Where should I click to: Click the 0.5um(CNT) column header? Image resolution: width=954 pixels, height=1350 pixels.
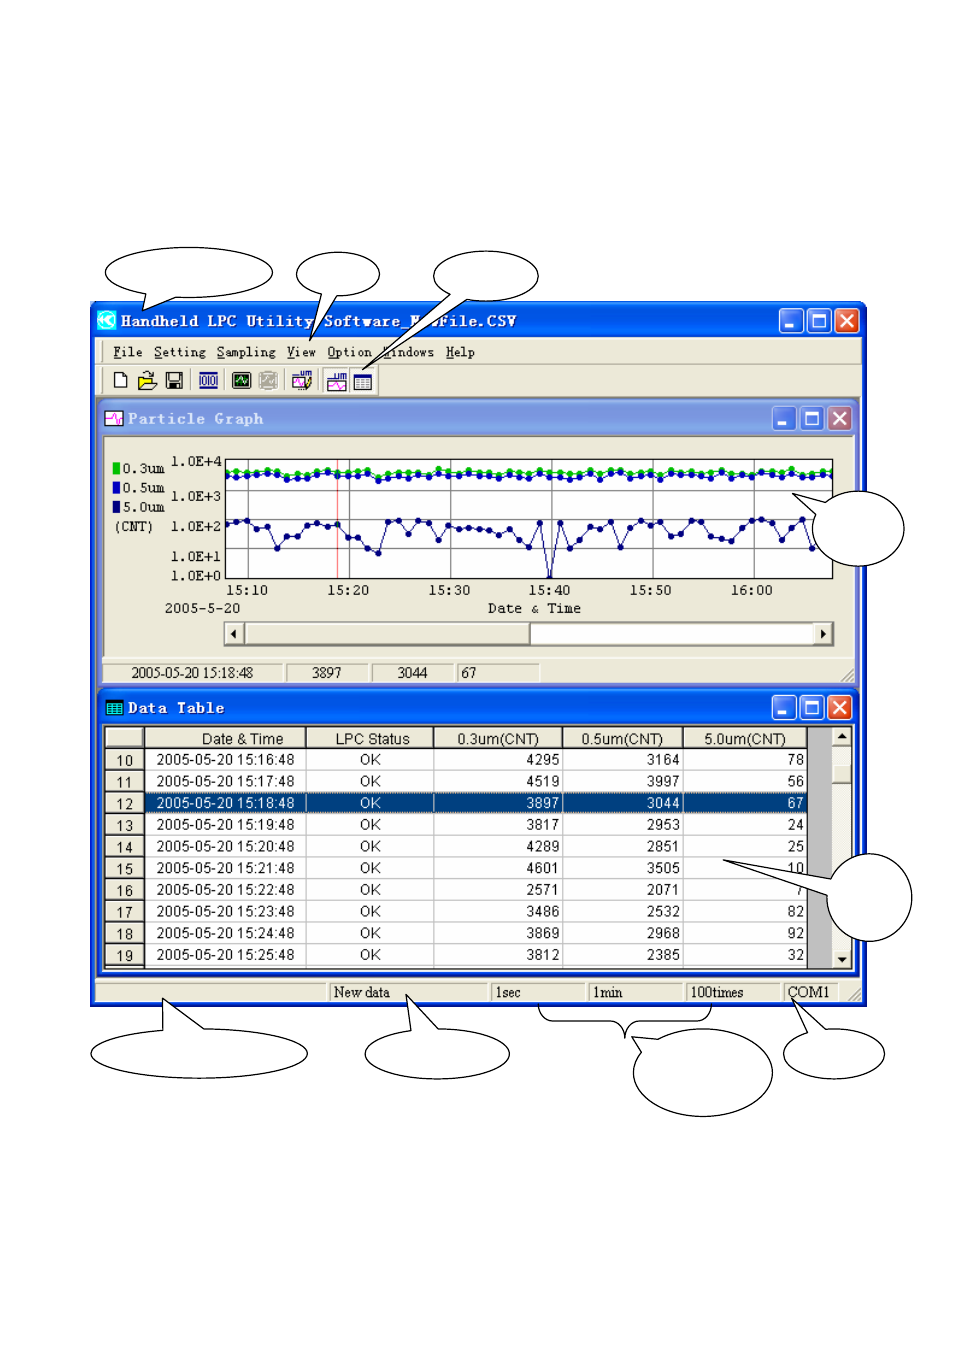pyautogui.click(x=622, y=738)
